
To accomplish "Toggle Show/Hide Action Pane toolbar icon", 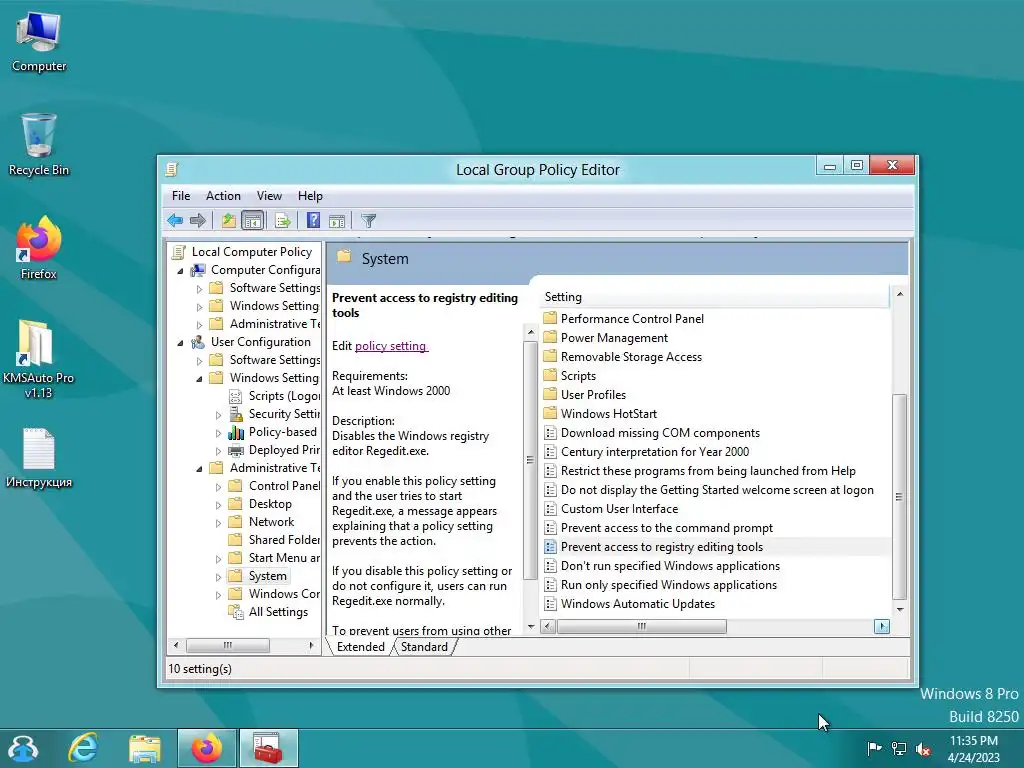I will [337, 221].
